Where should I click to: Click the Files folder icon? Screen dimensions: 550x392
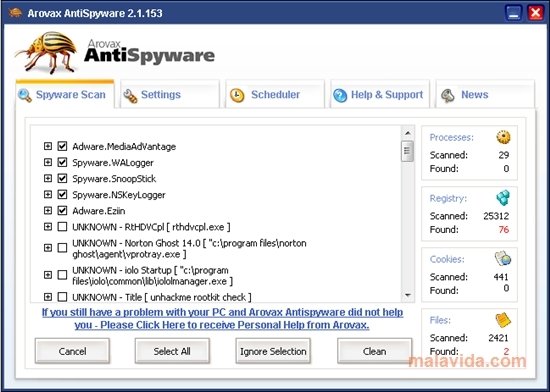pos(503,320)
